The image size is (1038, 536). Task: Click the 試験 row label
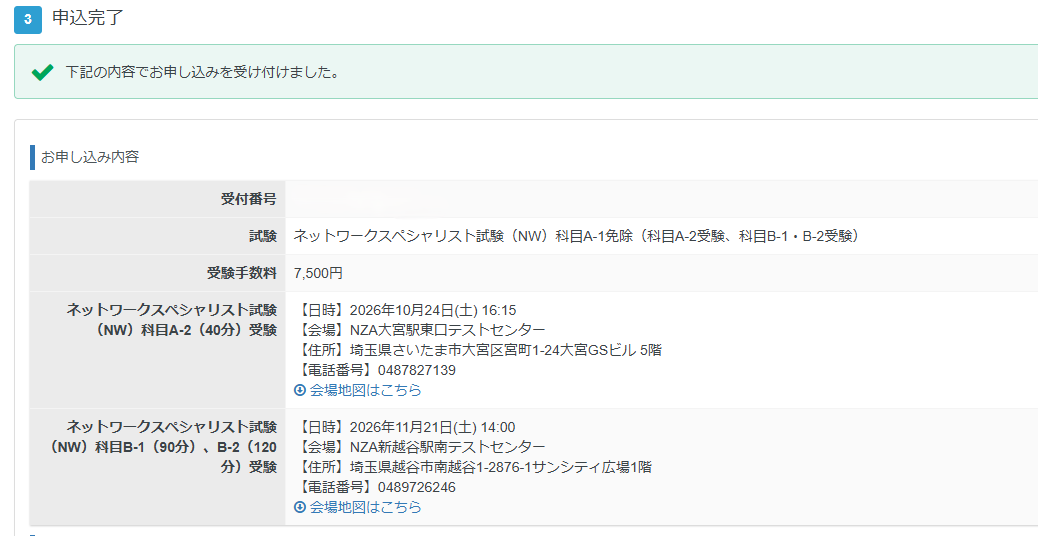pyautogui.click(x=263, y=236)
